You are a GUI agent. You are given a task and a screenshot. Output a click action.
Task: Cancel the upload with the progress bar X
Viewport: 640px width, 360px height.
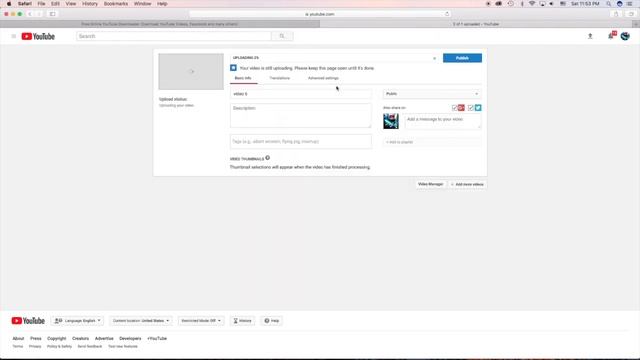(434, 58)
